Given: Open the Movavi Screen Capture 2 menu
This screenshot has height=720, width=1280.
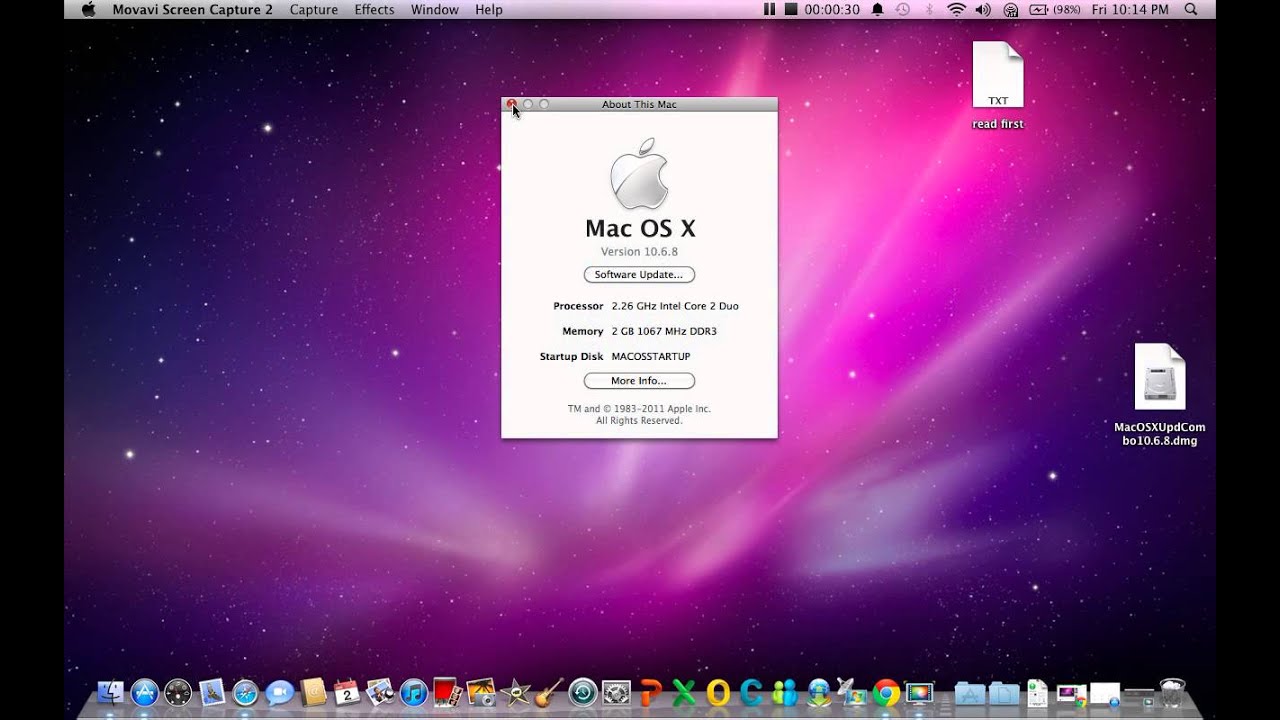Looking at the screenshot, I should (192, 9).
